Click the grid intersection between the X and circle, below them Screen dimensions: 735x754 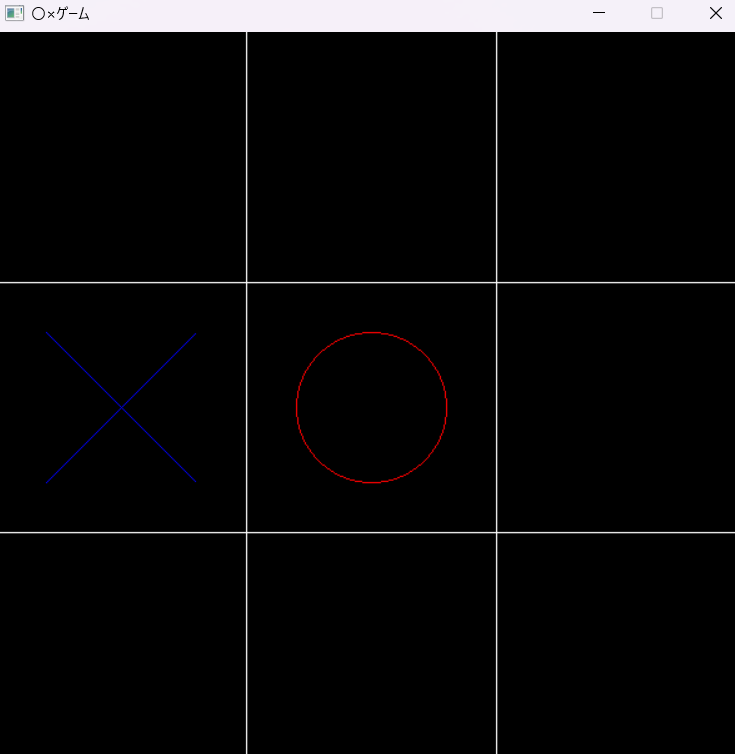pyautogui.click(x=246, y=532)
